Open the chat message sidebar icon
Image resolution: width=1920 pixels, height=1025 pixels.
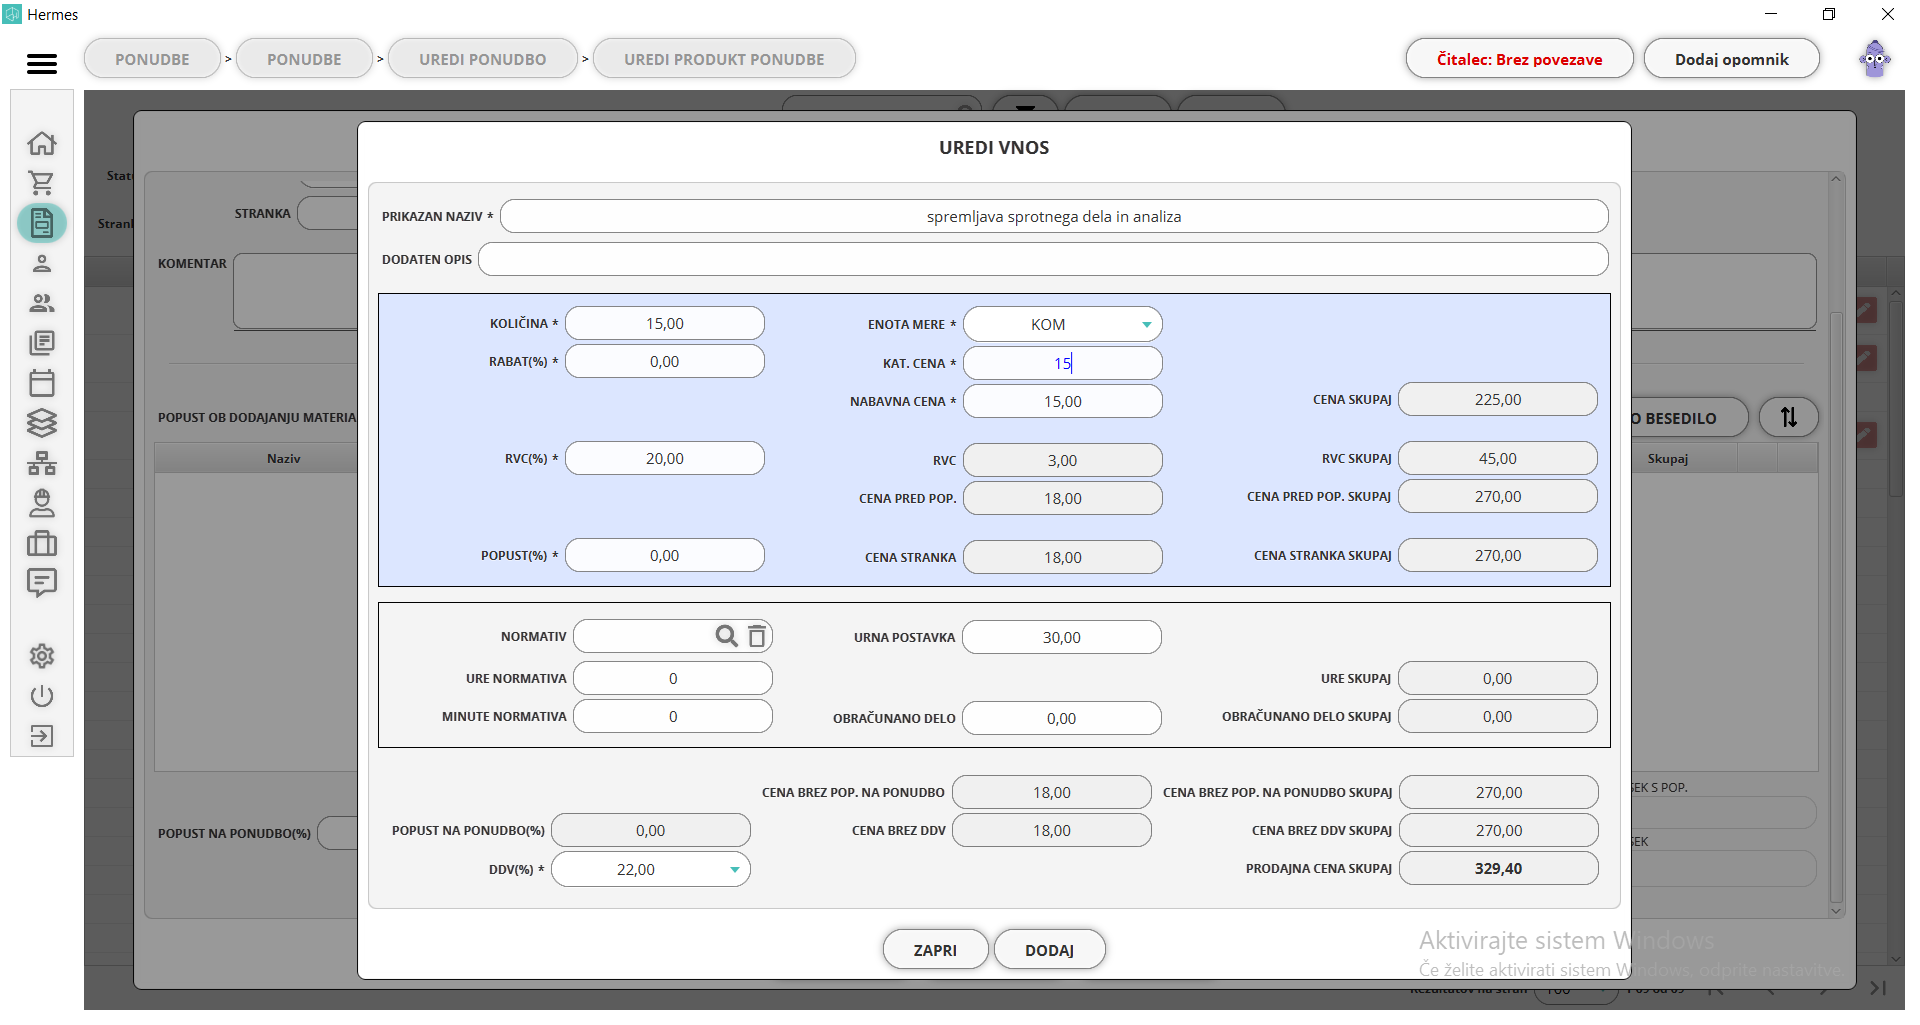42,583
